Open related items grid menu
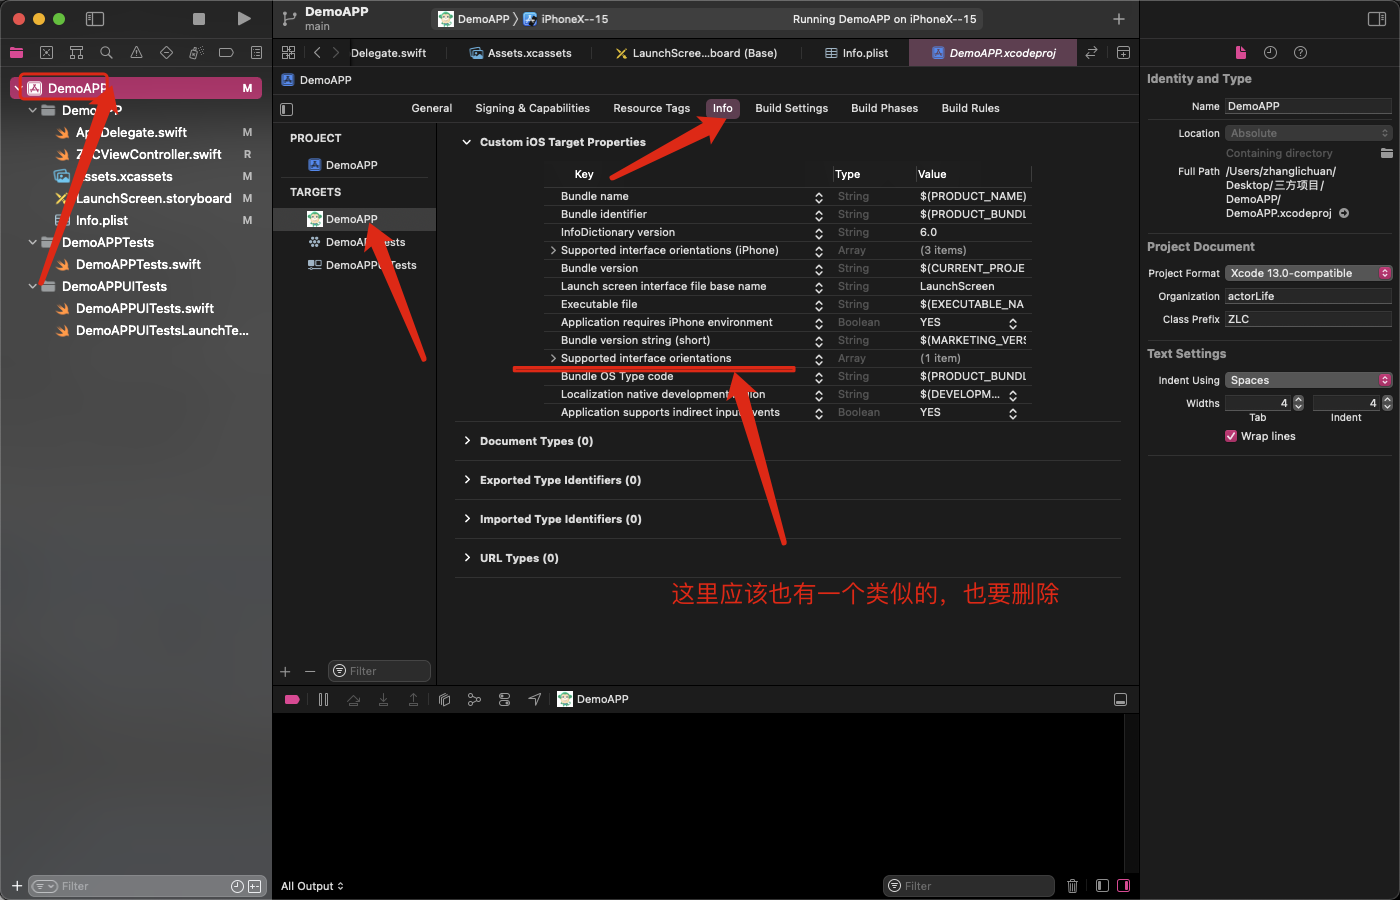Screen dimensions: 1400x900 [288, 53]
